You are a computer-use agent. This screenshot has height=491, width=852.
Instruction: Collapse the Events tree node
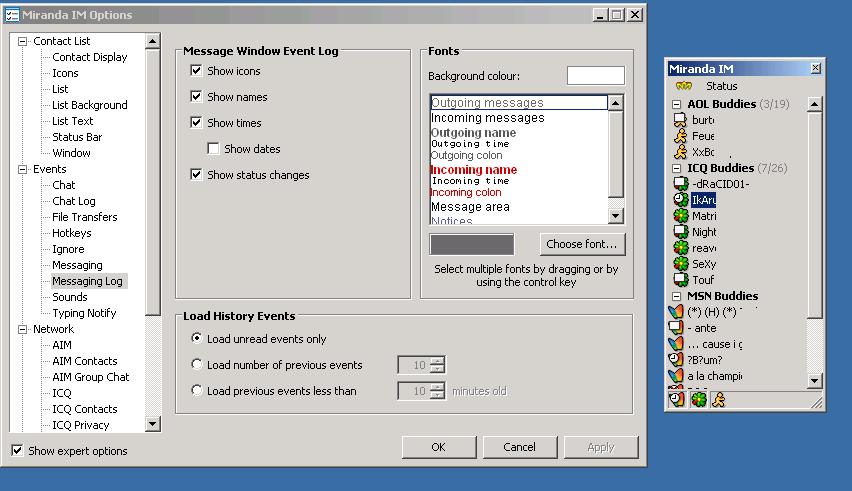22,169
